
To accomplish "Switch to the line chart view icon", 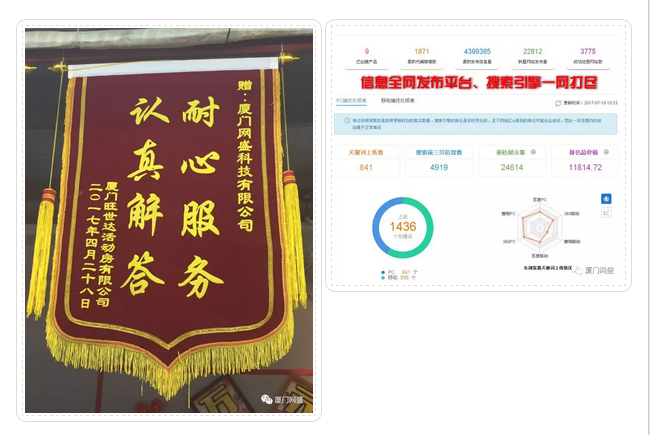I will click(605, 213).
